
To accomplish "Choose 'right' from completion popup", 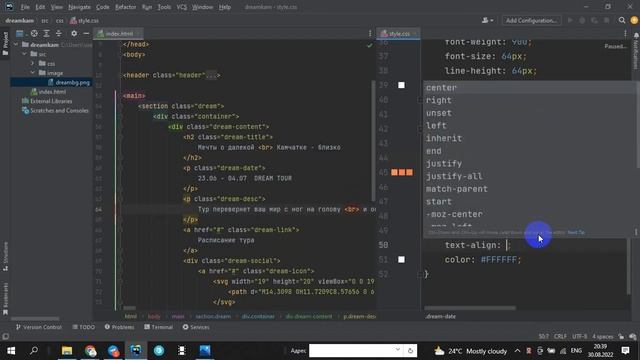I will 529,100.
